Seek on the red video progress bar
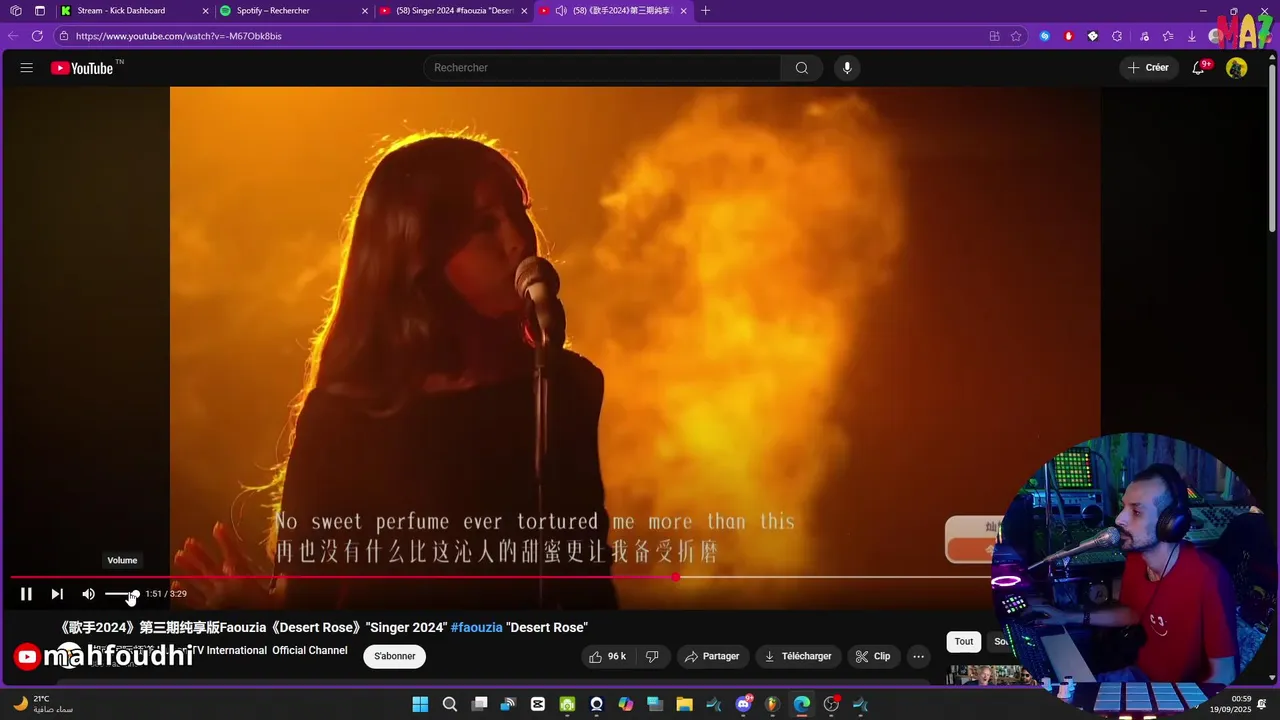This screenshot has height=720, width=1280. click(x=500, y=577)
